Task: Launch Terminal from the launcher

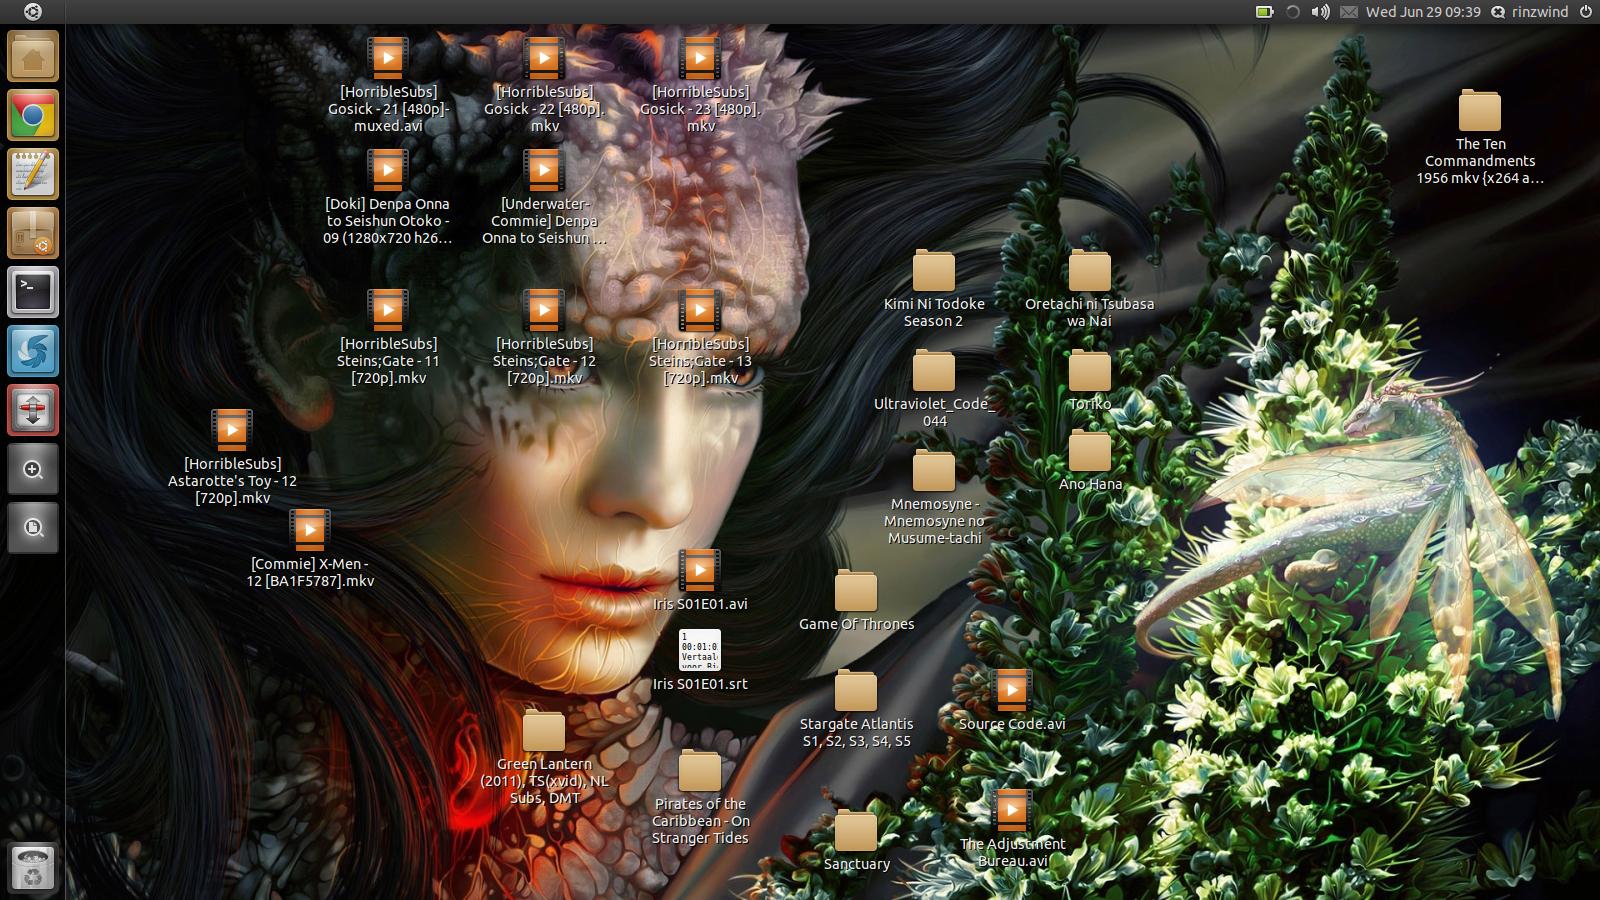Action: coord(33,292)
